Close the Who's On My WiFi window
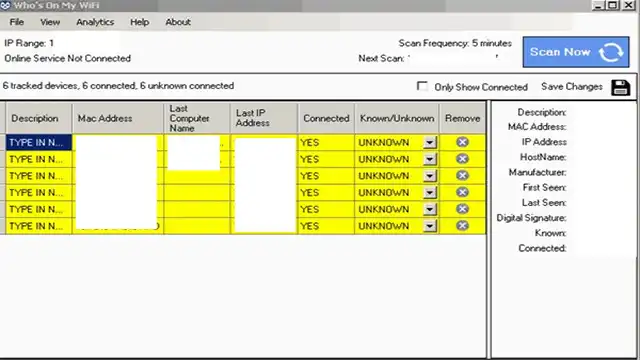The width and height of the screenshot is (640, 360). [628, 5]
